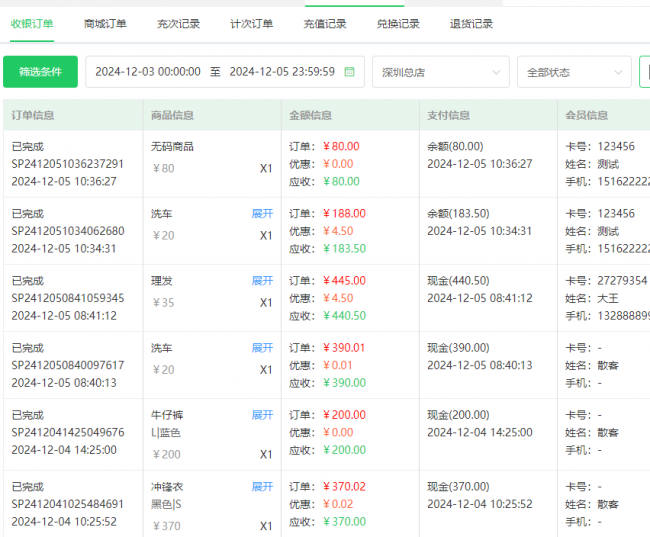Select order number SP2412041425049676
The width and height of the screenshot is (650, 537).
pyautogui.click(x=68, y=433)
